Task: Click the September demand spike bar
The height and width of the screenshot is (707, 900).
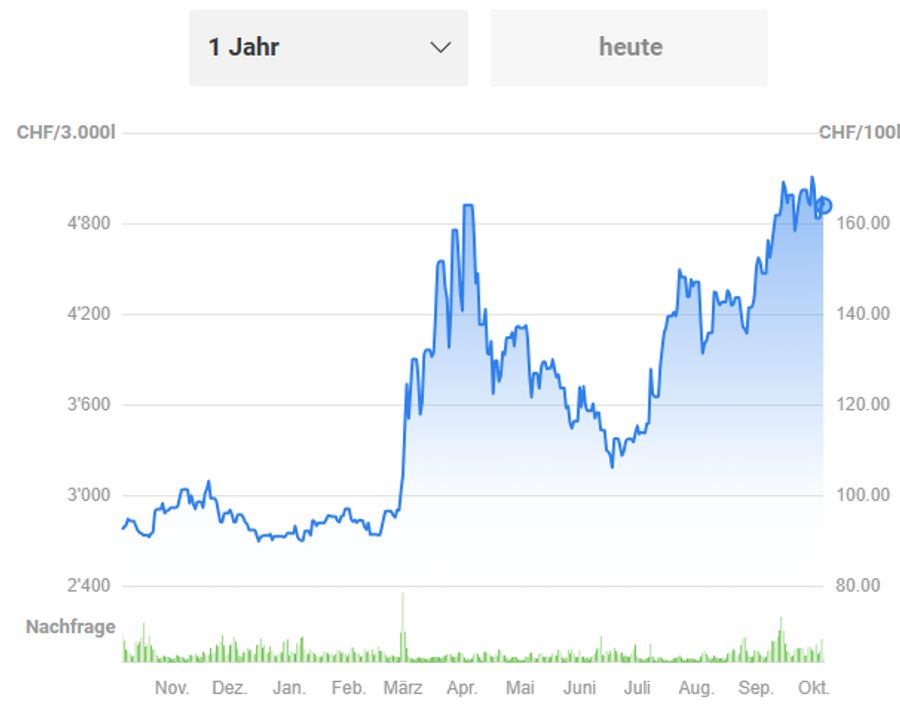Action: (781, 640)
